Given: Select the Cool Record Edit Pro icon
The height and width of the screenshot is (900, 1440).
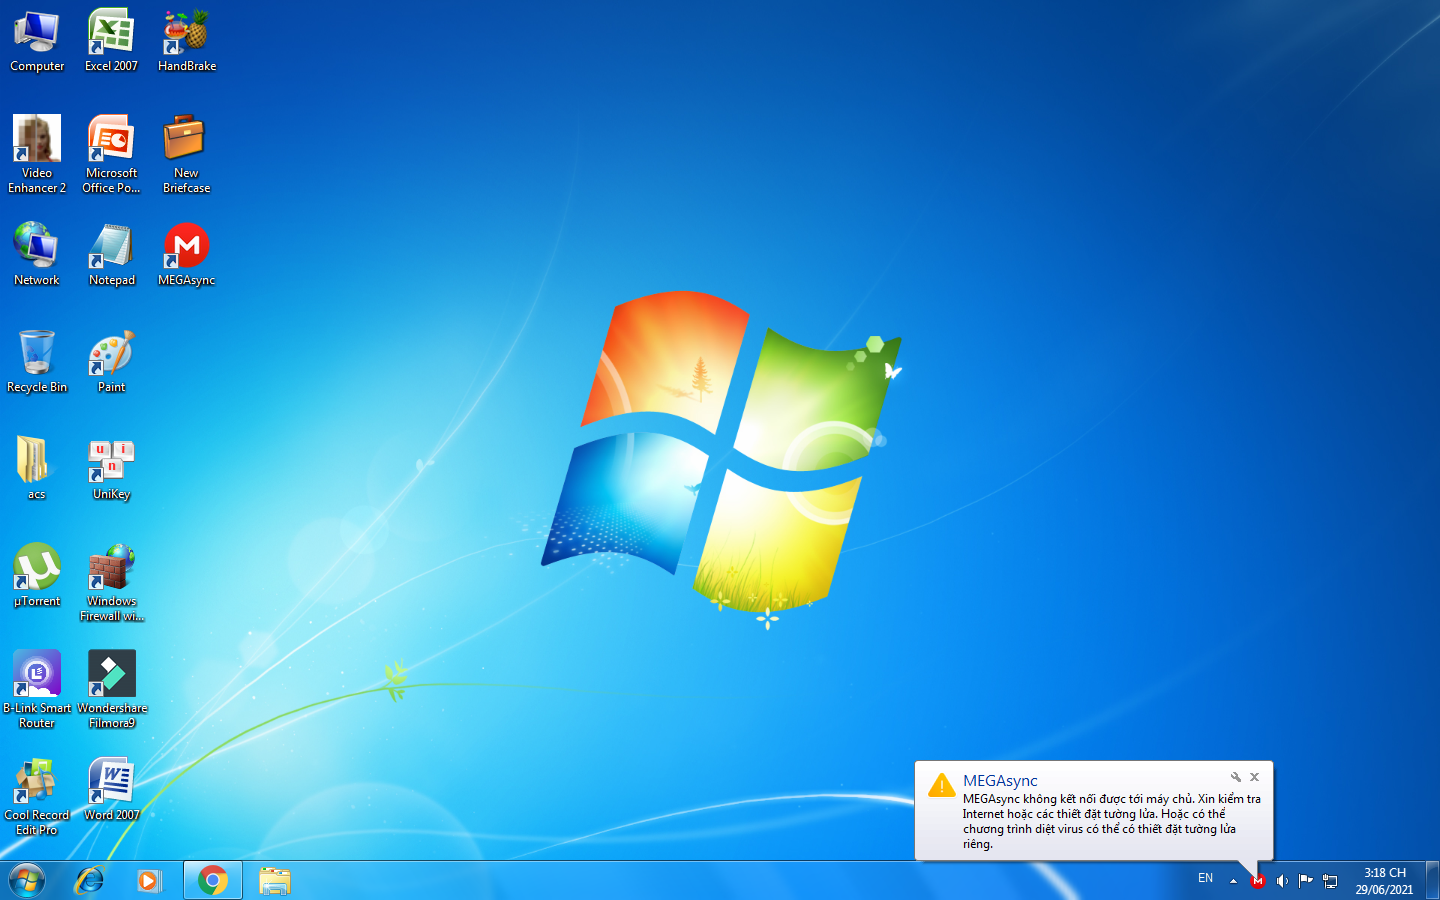Looking at the screenshot, I should (37, 796).
